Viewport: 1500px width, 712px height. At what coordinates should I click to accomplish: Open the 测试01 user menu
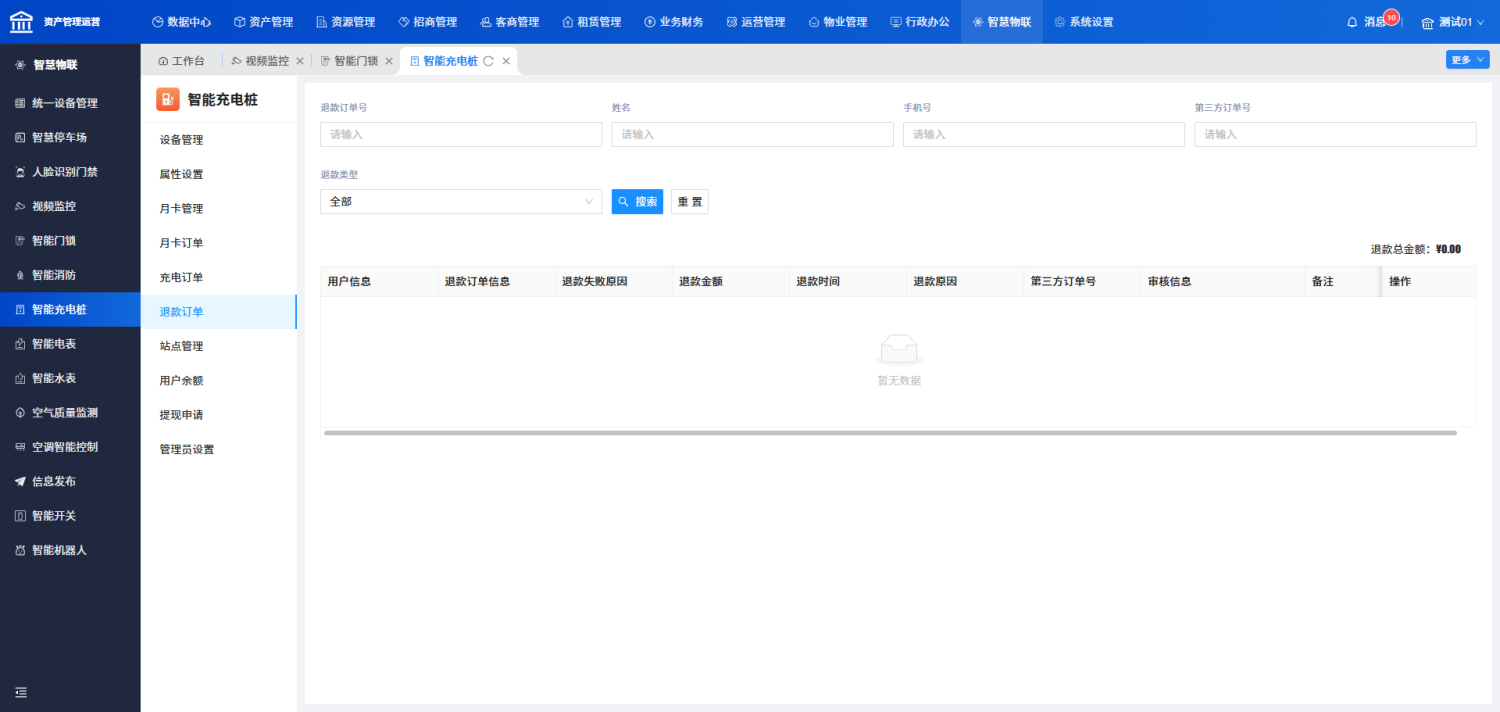[x=1454, y=22]
